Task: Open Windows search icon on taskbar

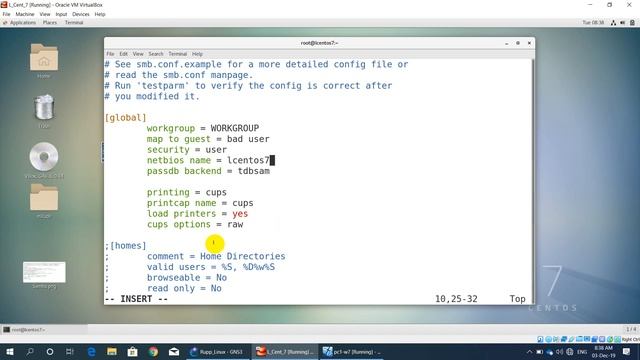Action: 30,351
